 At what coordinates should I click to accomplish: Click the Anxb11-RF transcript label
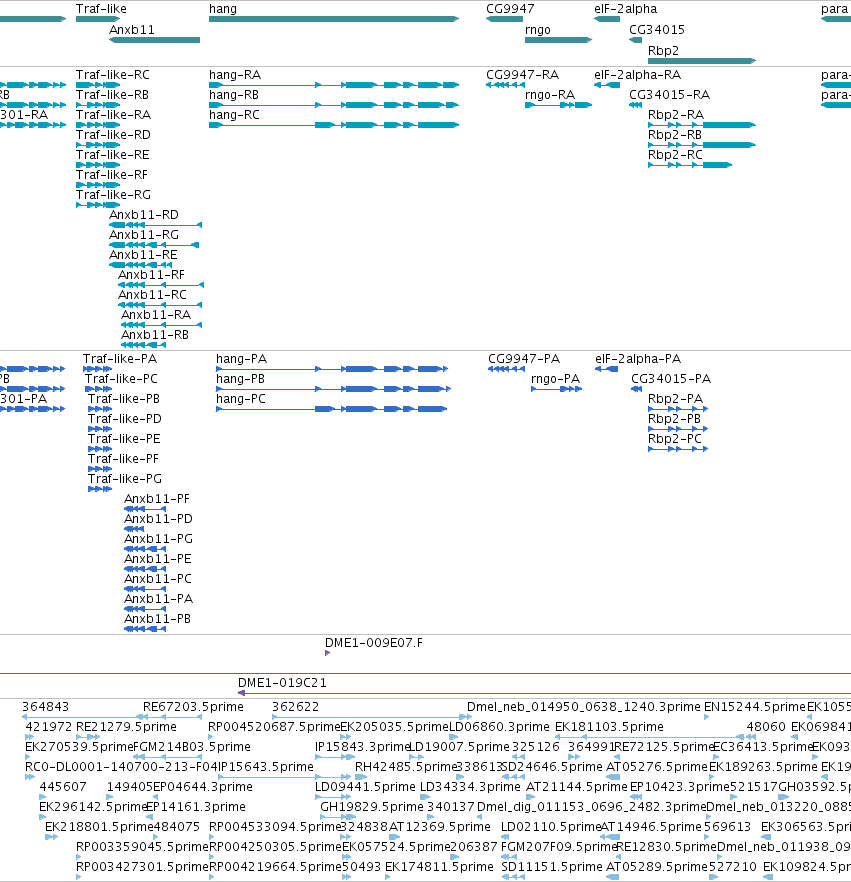[x=151, y=274]
